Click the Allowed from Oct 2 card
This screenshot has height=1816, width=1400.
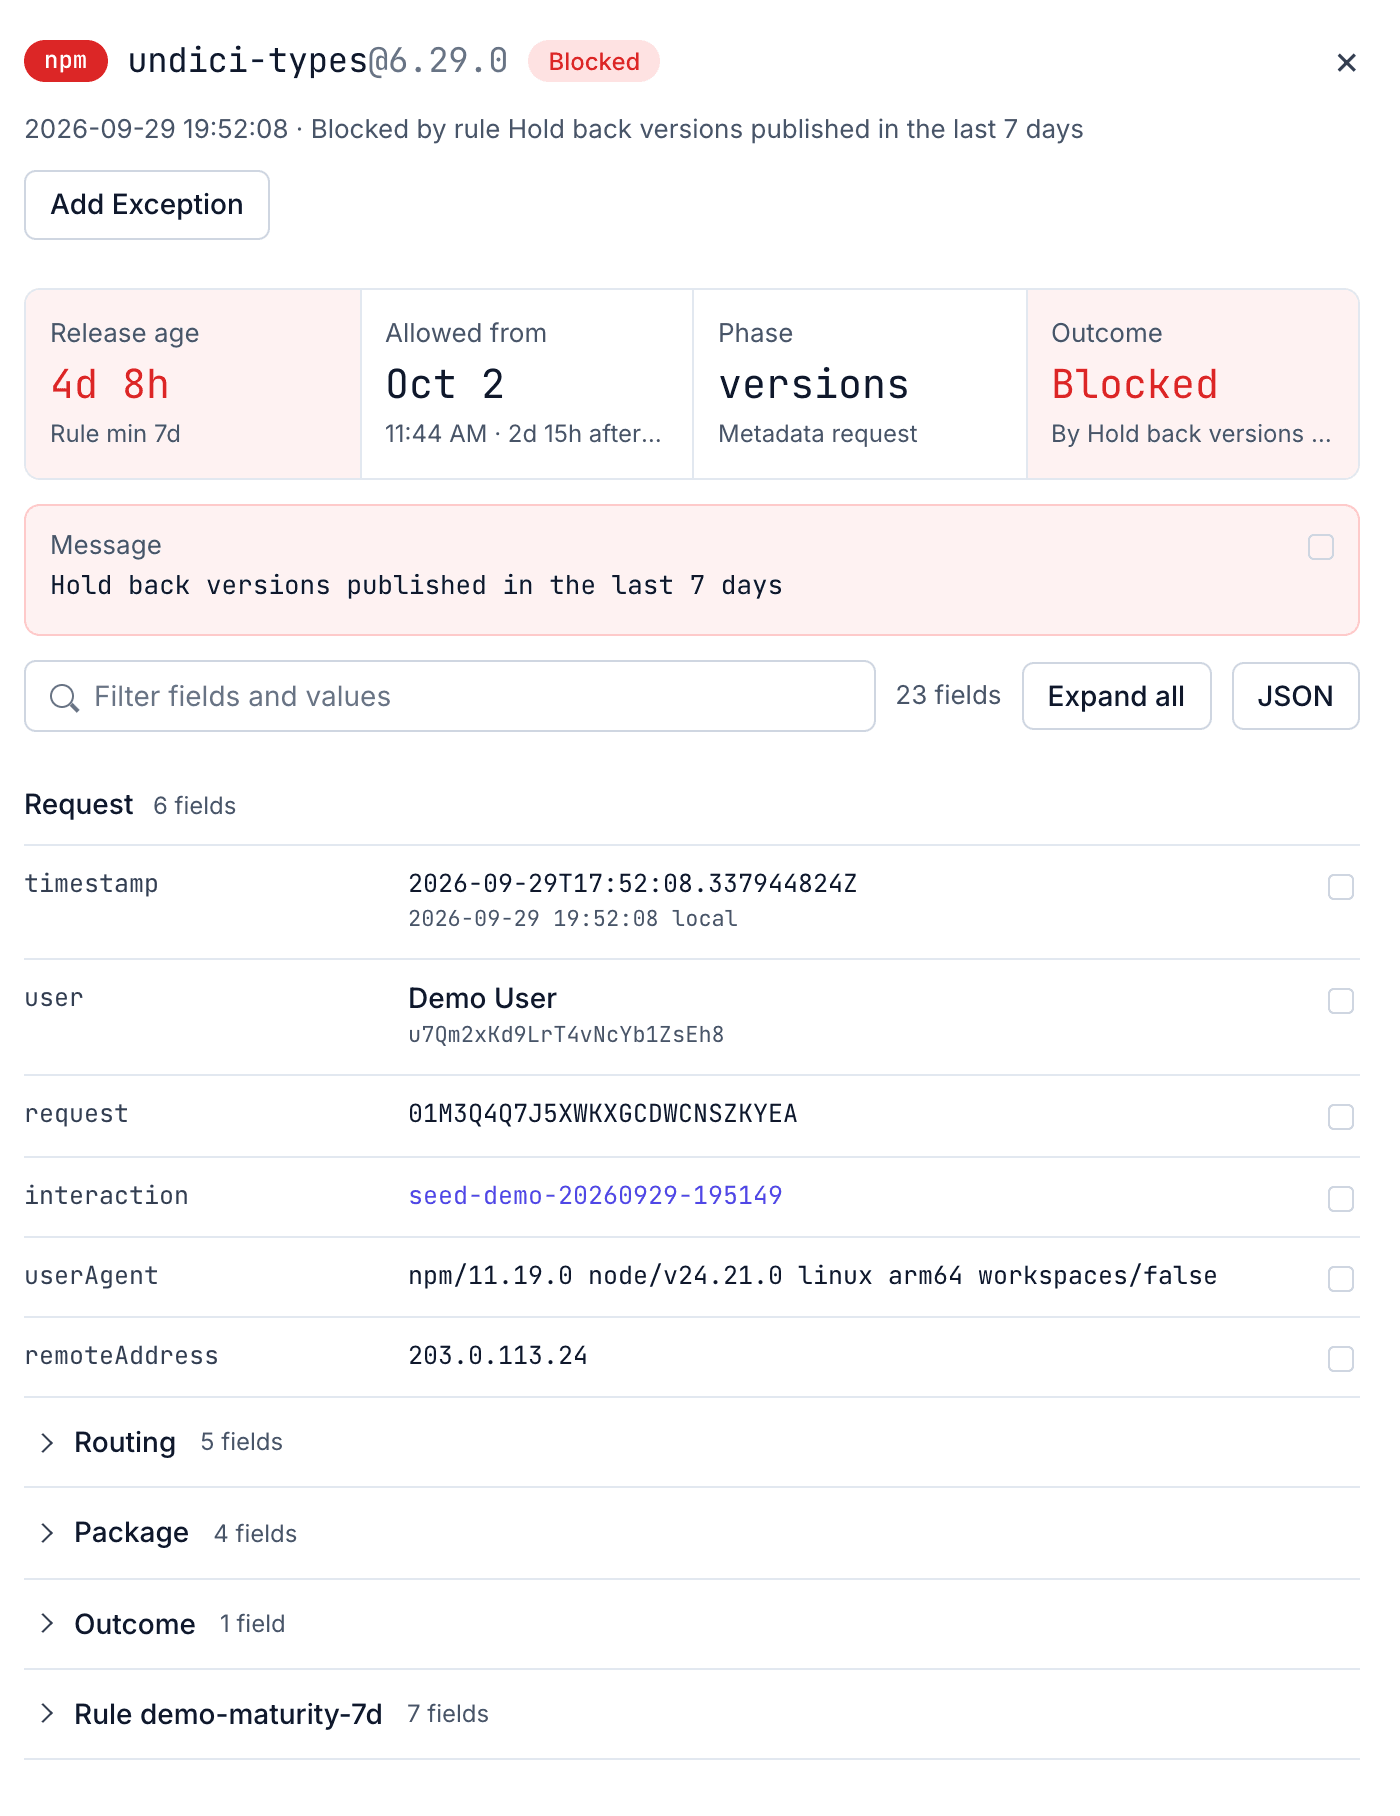(527, 384)
